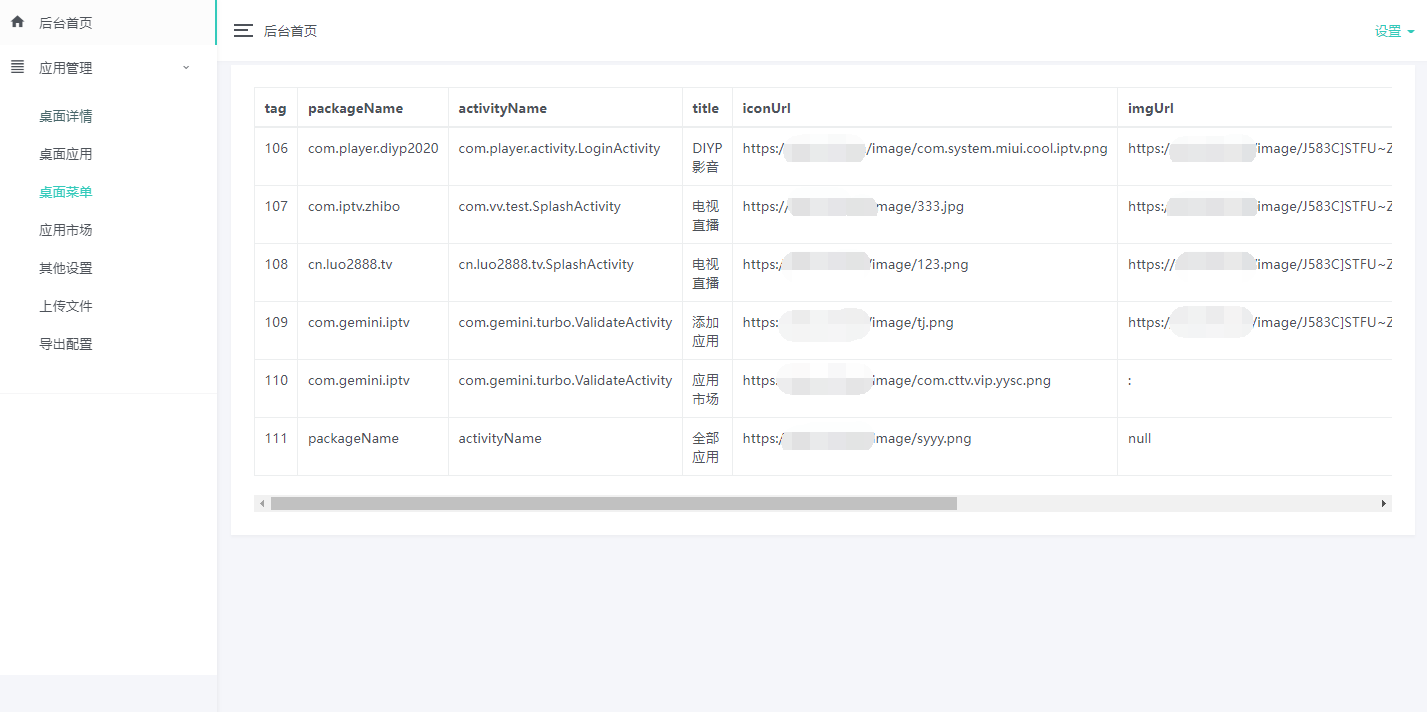Go to 桌面菜单 page
1427x712 pixels.
[66, 192]
